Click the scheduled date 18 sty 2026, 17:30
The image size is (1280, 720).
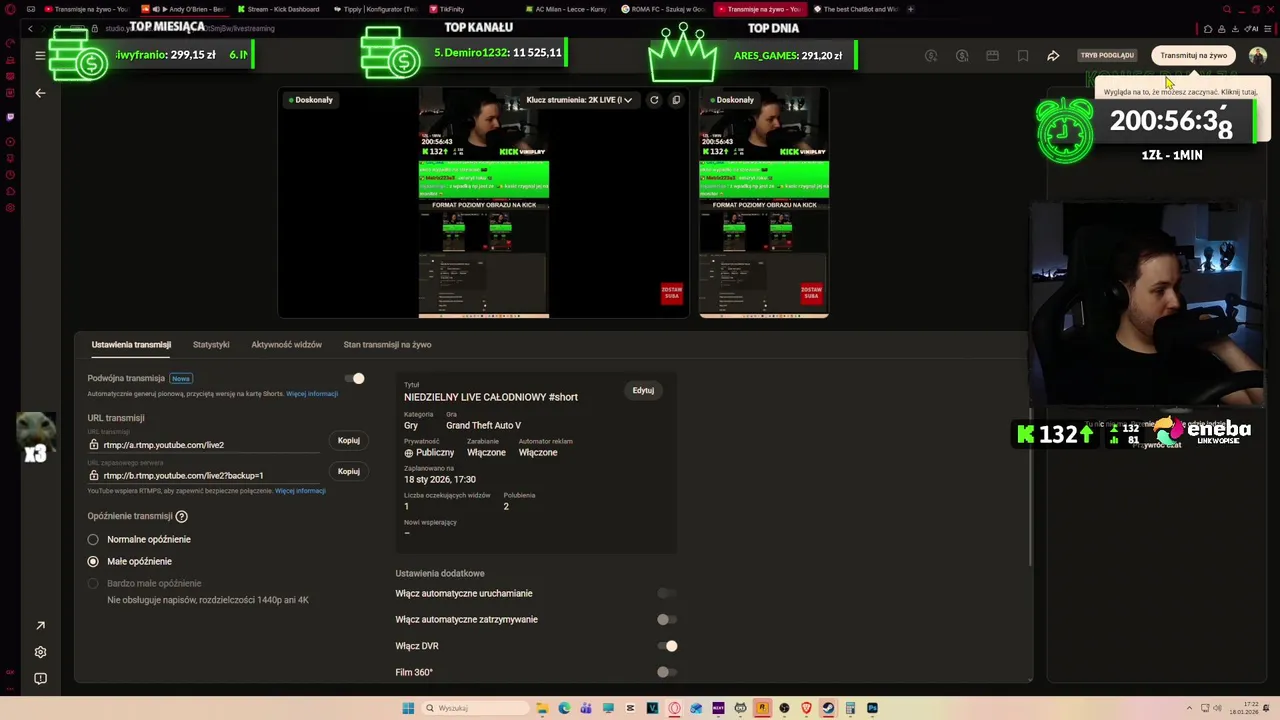click(x=440, y=479)
